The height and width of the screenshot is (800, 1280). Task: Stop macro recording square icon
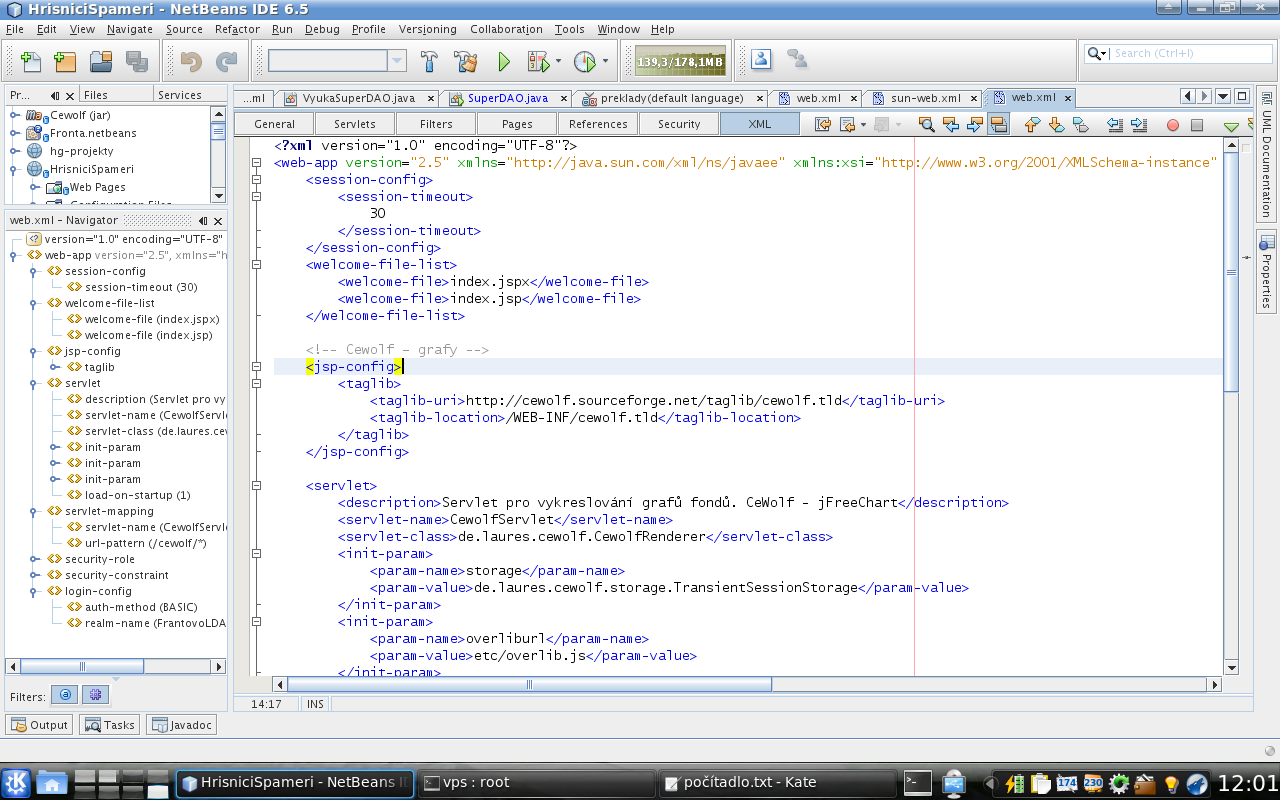(x=1197, y=125)
